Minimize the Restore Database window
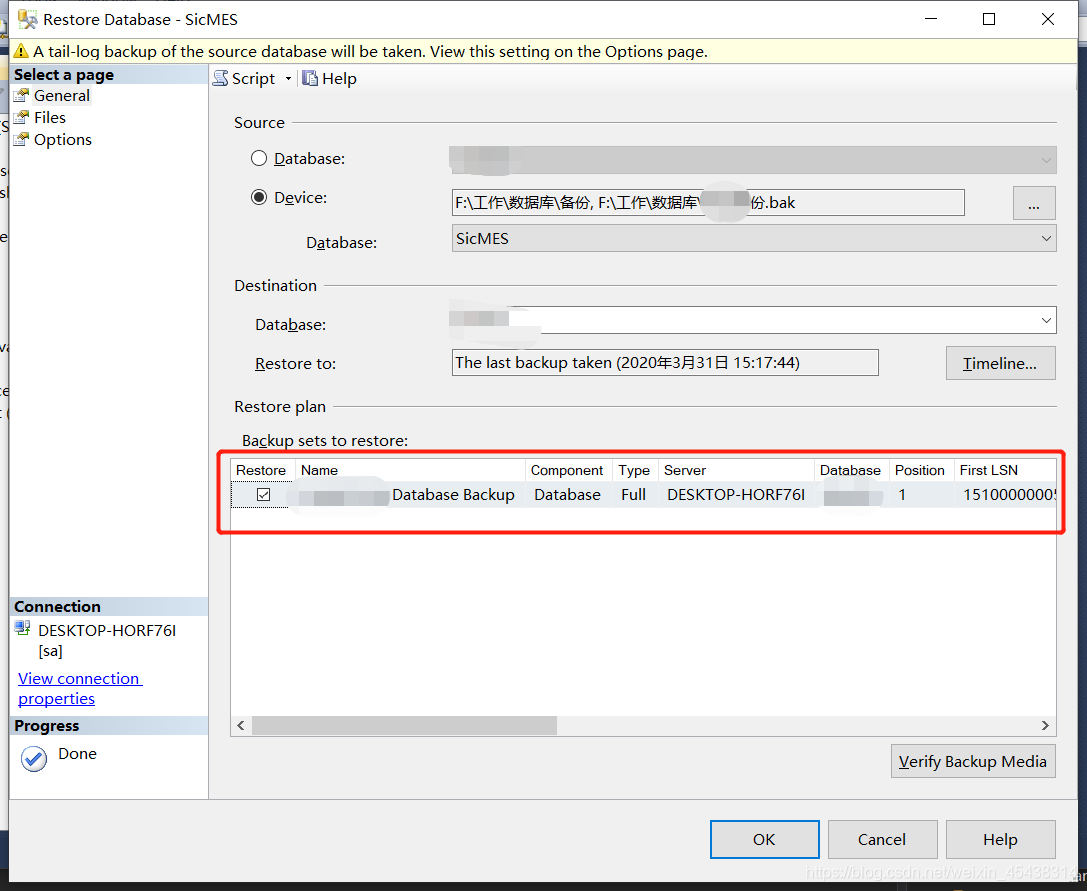This screenshot has width=1087, height=891. [x=931, y=19]
